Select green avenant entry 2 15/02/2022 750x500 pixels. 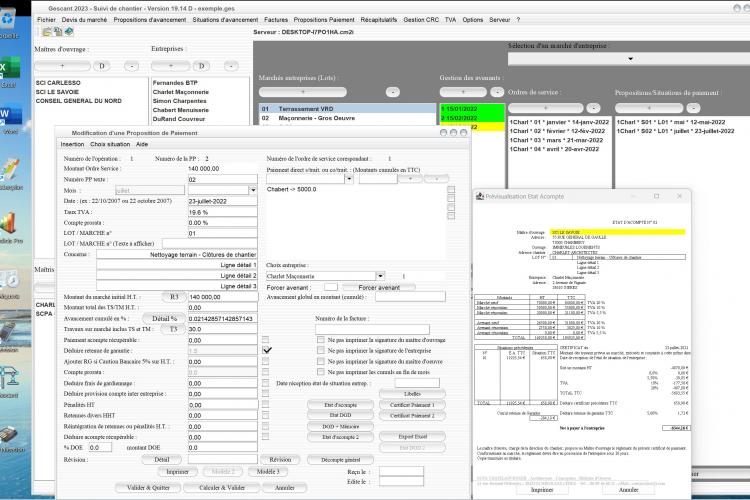pos(472,118)
